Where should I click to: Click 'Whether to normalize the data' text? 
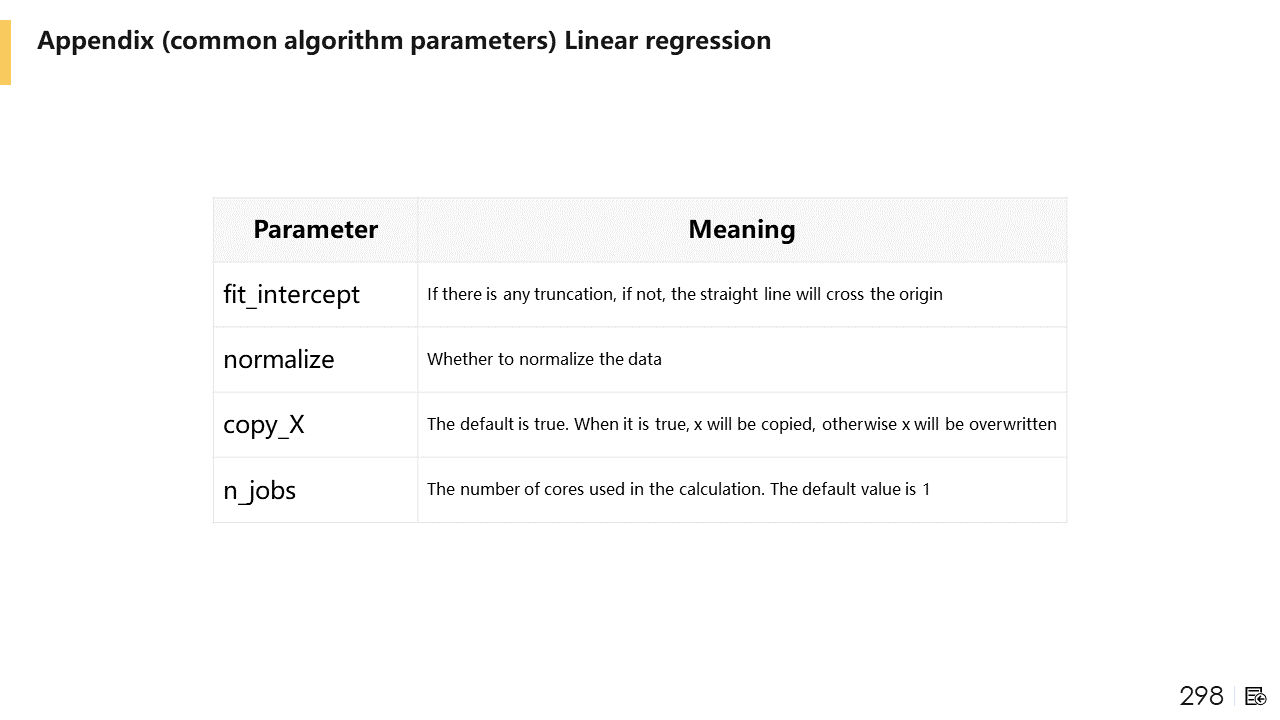pos(544,359)
